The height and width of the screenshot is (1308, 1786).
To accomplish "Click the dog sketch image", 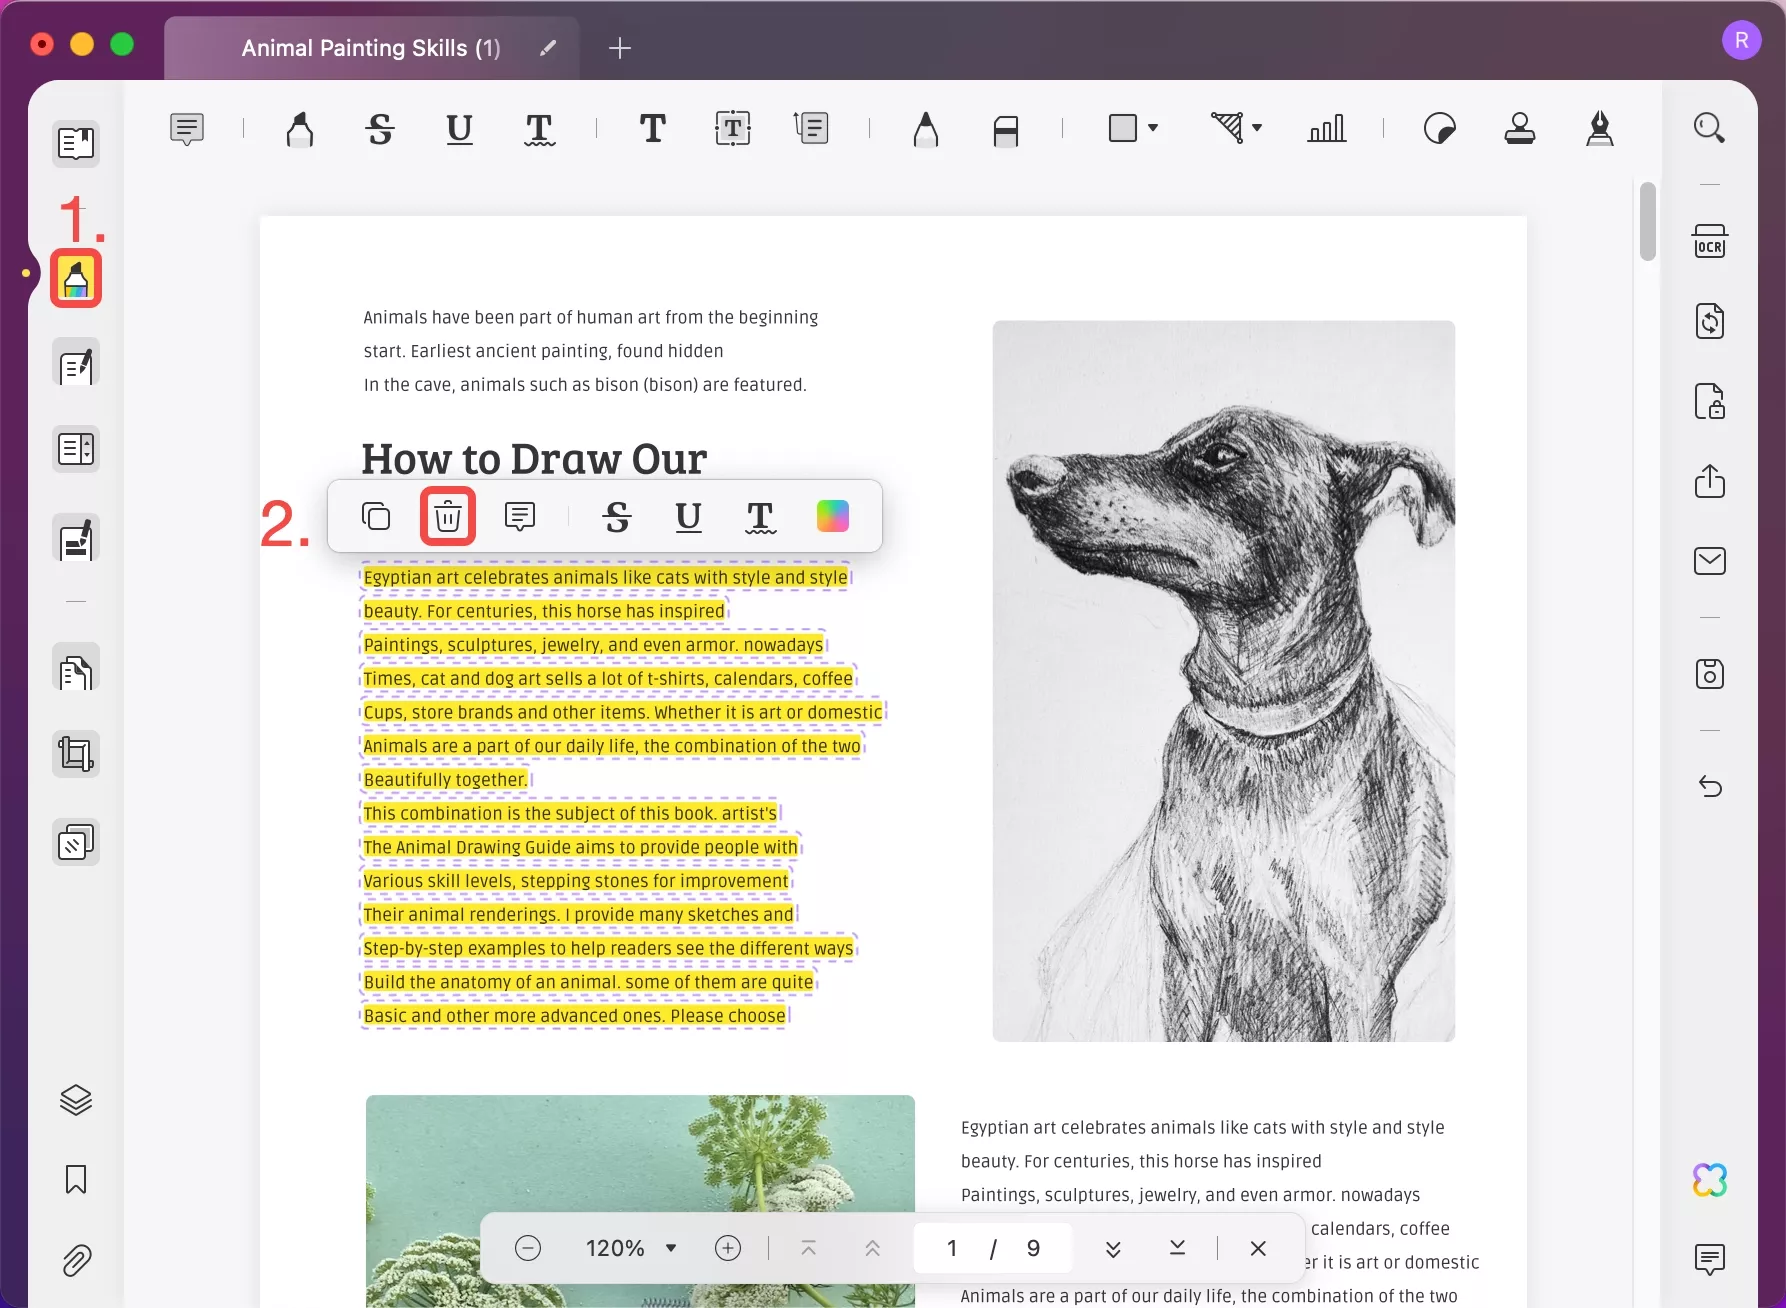I will click(1223, 681).
